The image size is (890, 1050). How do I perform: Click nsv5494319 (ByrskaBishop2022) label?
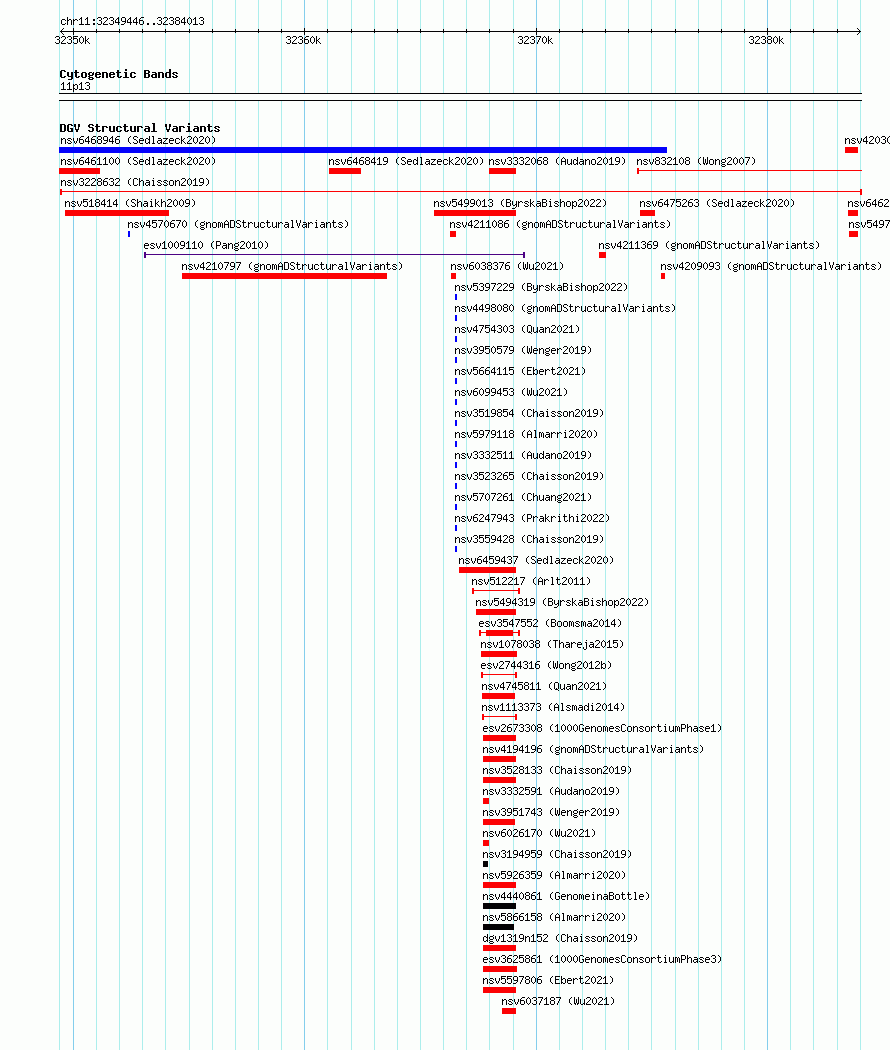(562, 603)
